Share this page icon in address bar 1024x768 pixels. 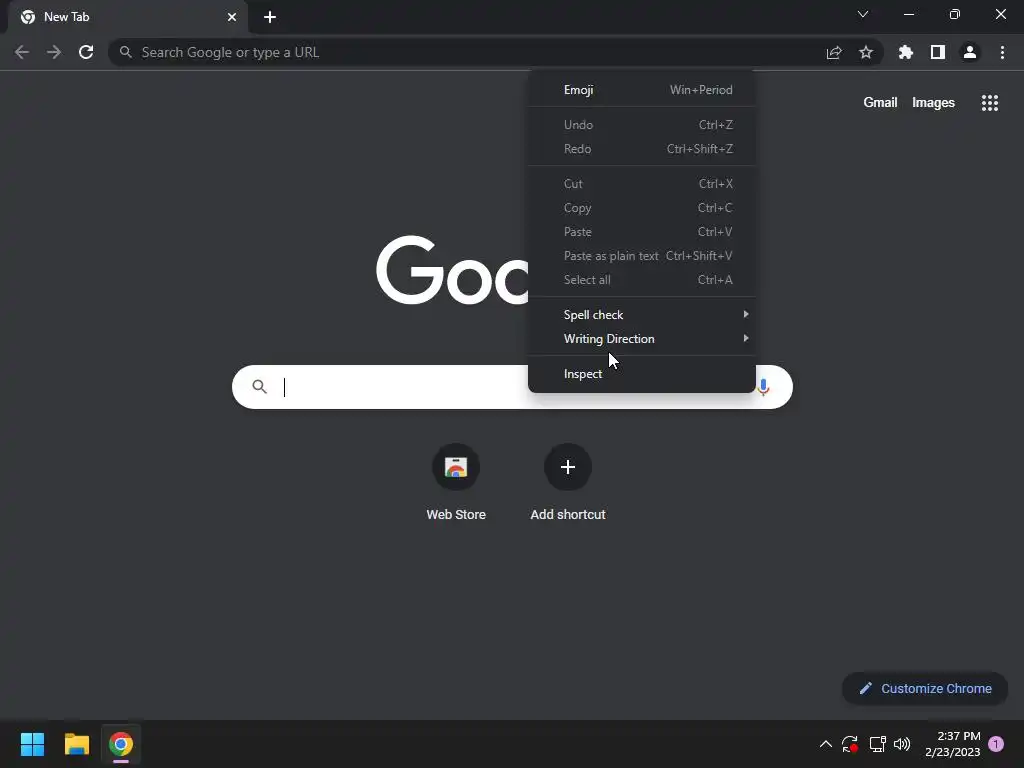tap(834, 52)
